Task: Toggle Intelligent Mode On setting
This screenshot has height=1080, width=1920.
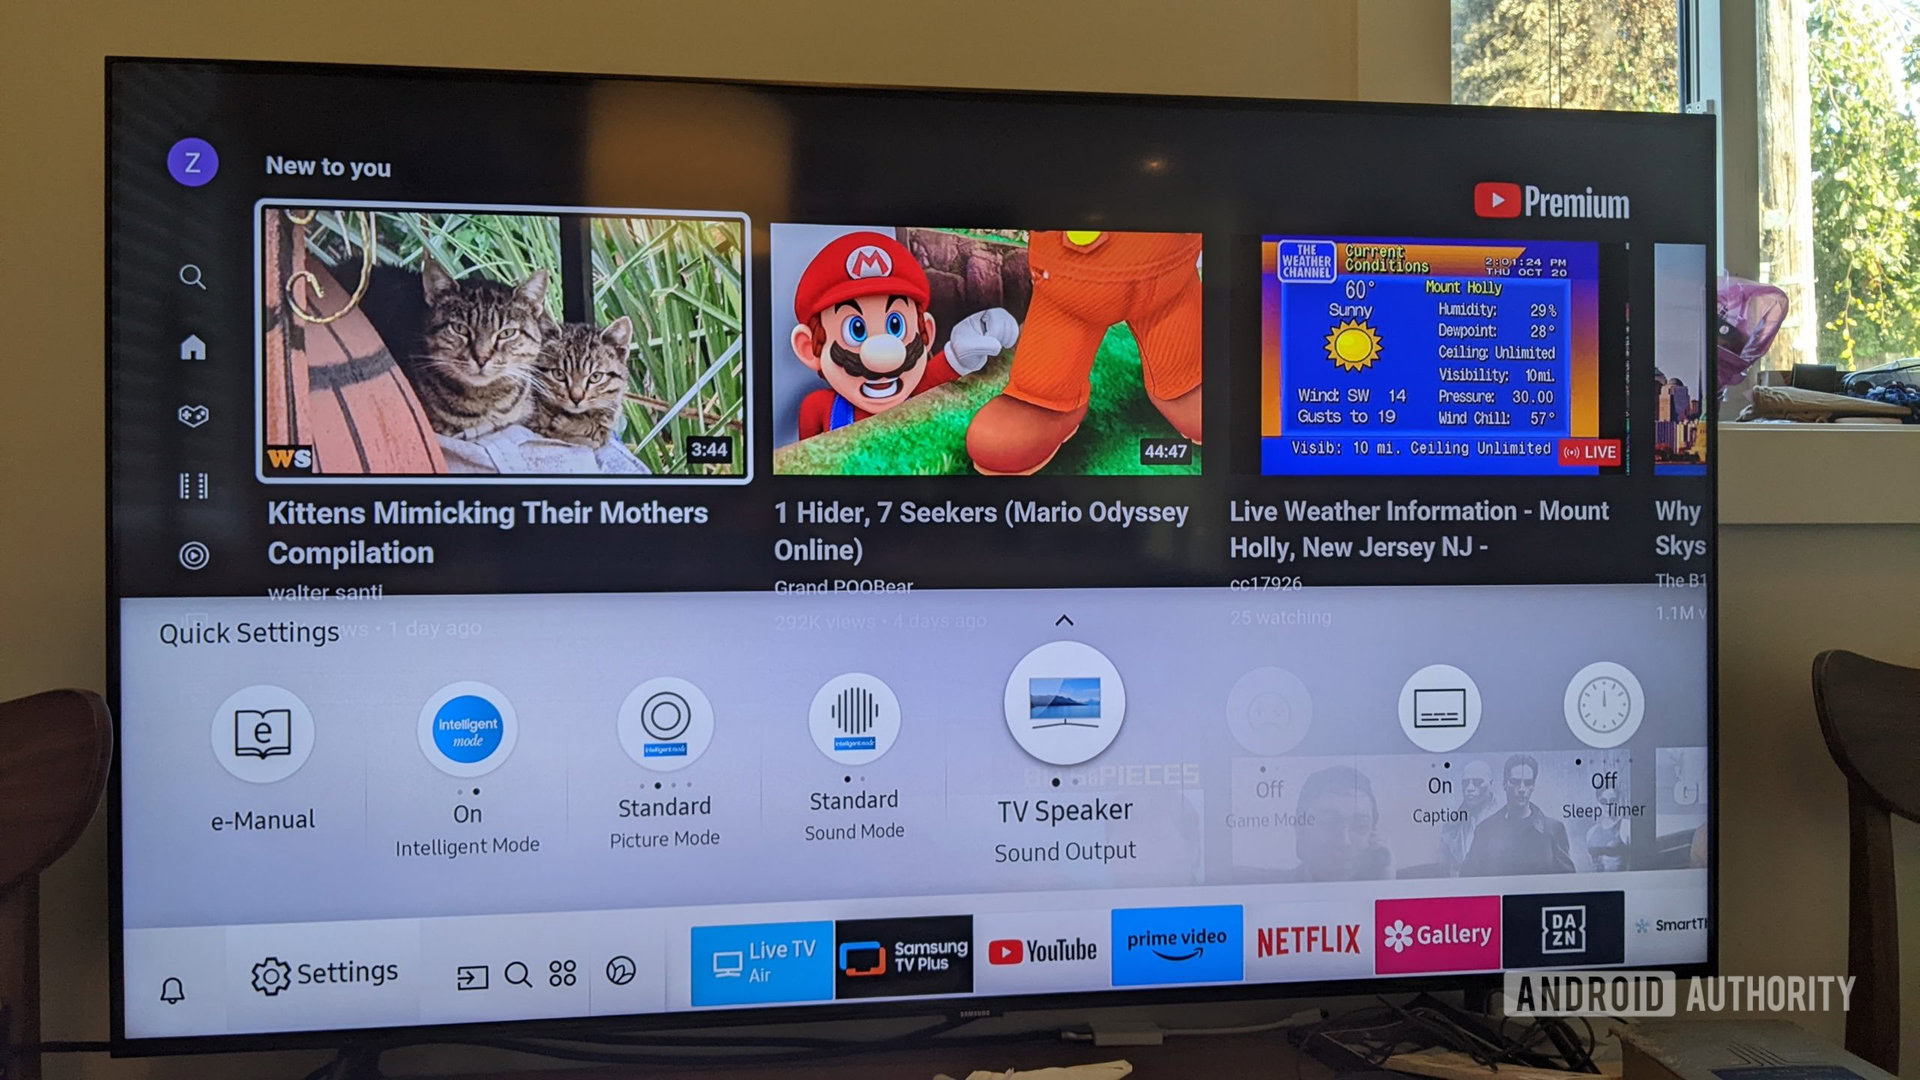Action: click(x=469, y=752)
